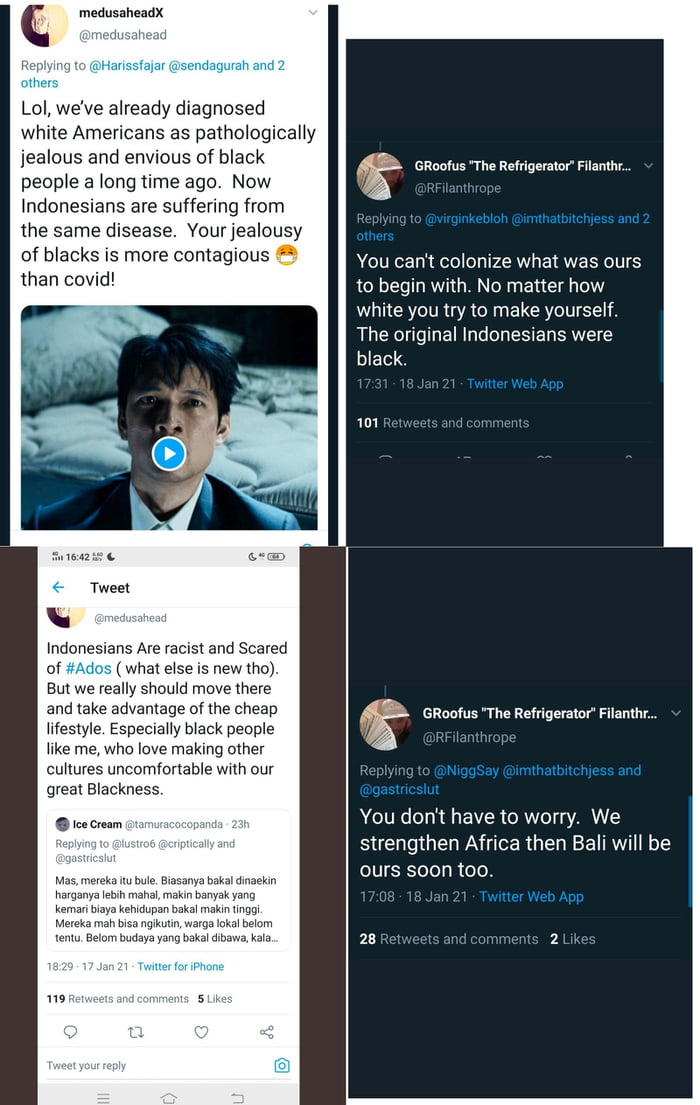
Task: Expand chevron menu on Bali tweet
Action: [676, 714]
